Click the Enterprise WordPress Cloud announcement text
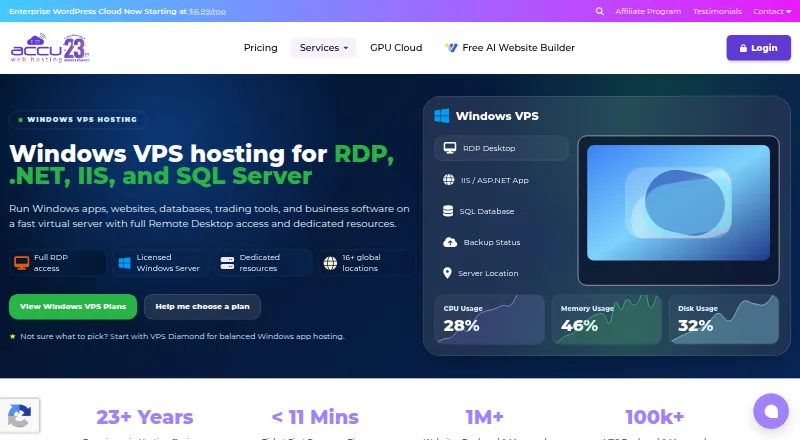 tap(98, 11)
